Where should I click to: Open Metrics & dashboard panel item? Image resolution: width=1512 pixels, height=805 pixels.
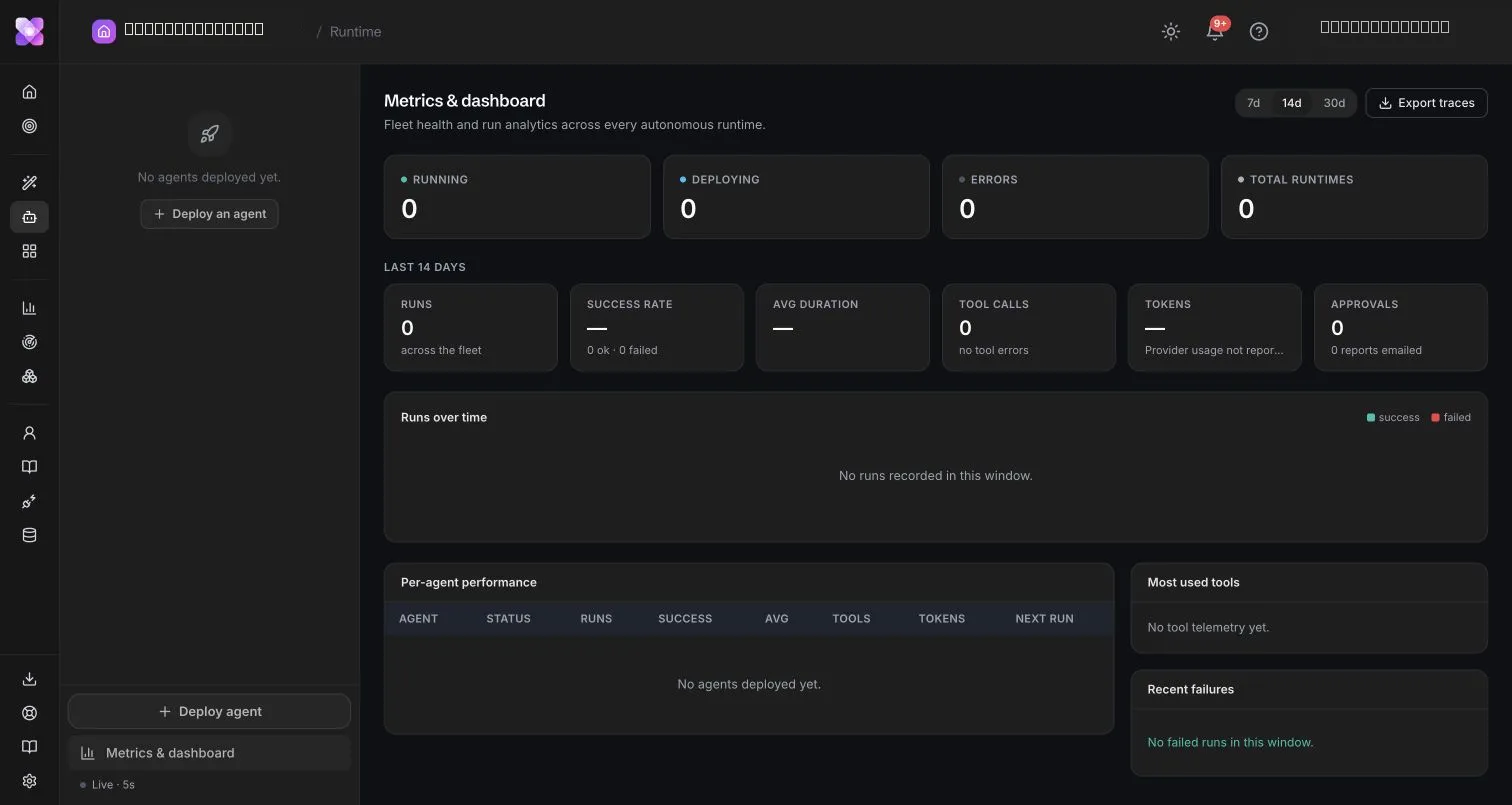209,753
